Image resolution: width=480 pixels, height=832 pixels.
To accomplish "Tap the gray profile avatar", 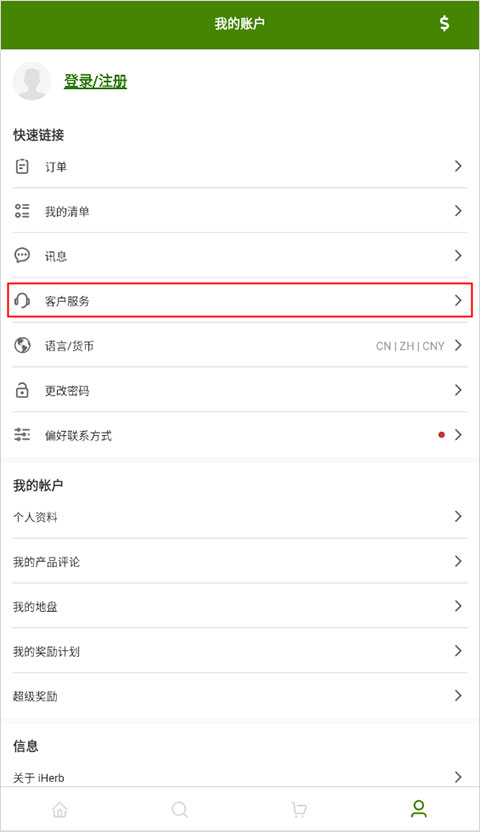I will pos(32,81).
